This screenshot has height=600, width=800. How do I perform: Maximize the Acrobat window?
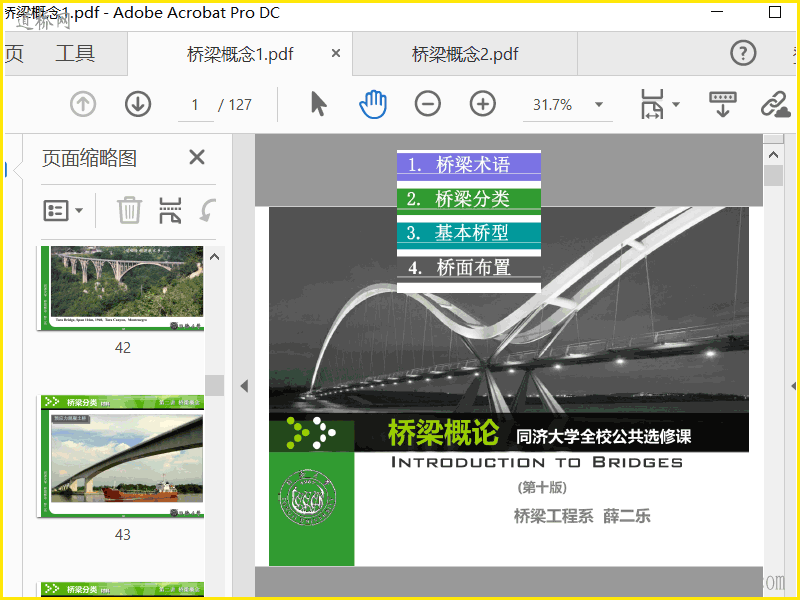pyautogui.click(x=774, y=12)
